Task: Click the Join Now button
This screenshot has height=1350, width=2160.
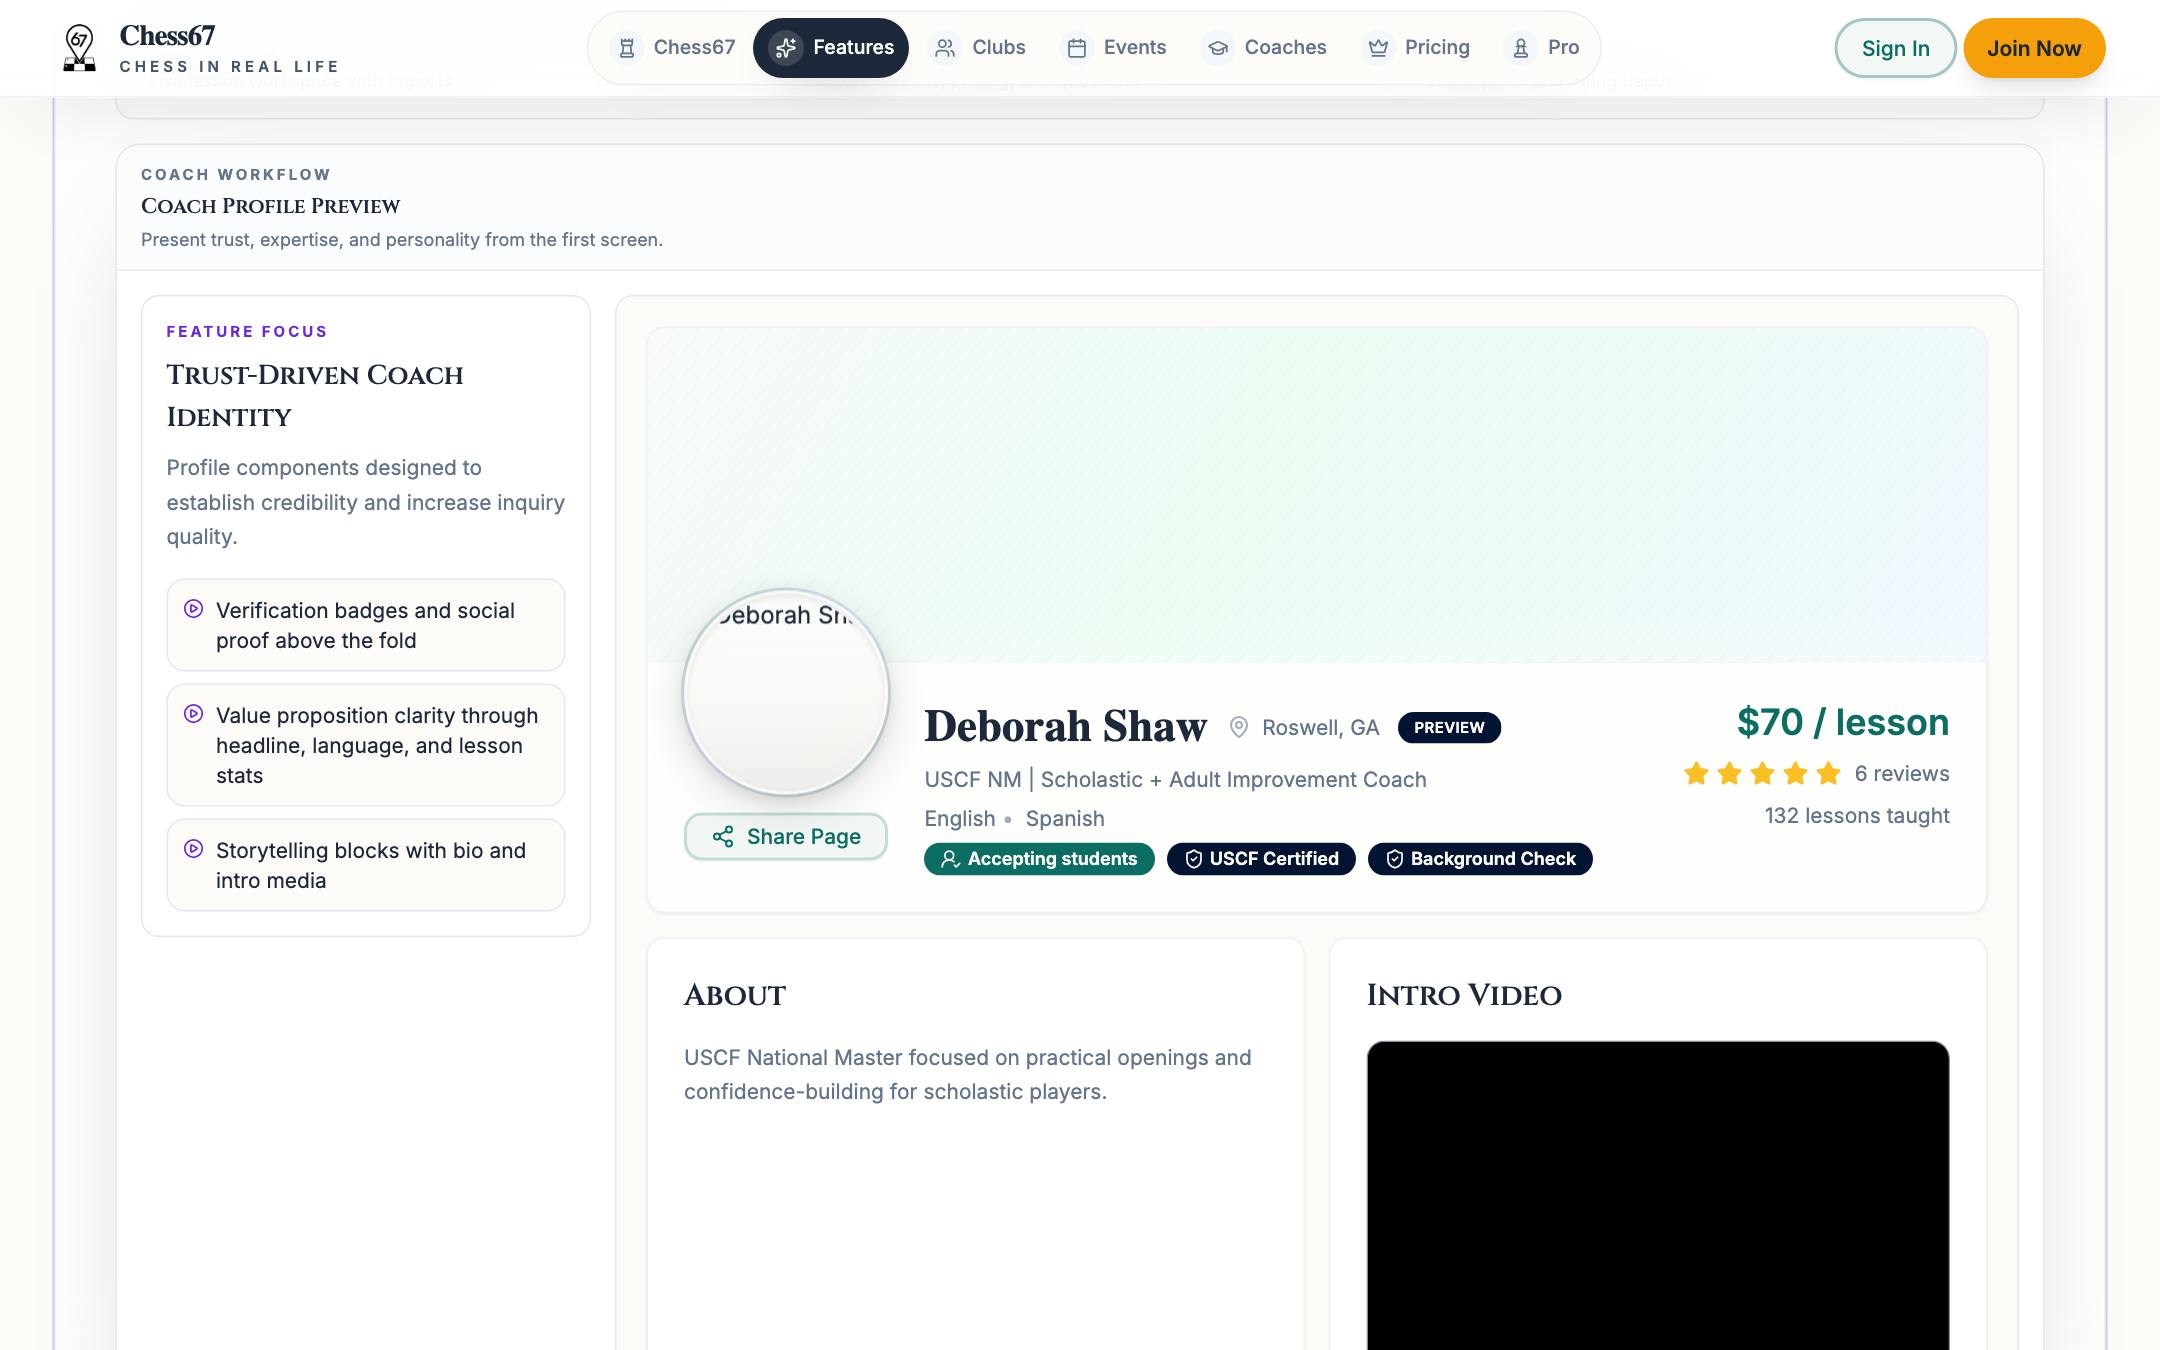Action: (2034, 48)
